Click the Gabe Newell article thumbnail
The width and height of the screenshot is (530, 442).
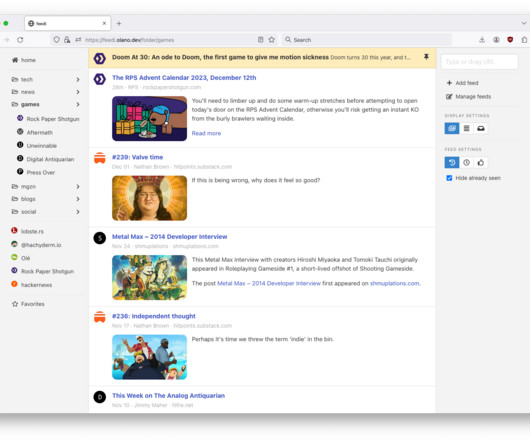(x=149, y=198)
